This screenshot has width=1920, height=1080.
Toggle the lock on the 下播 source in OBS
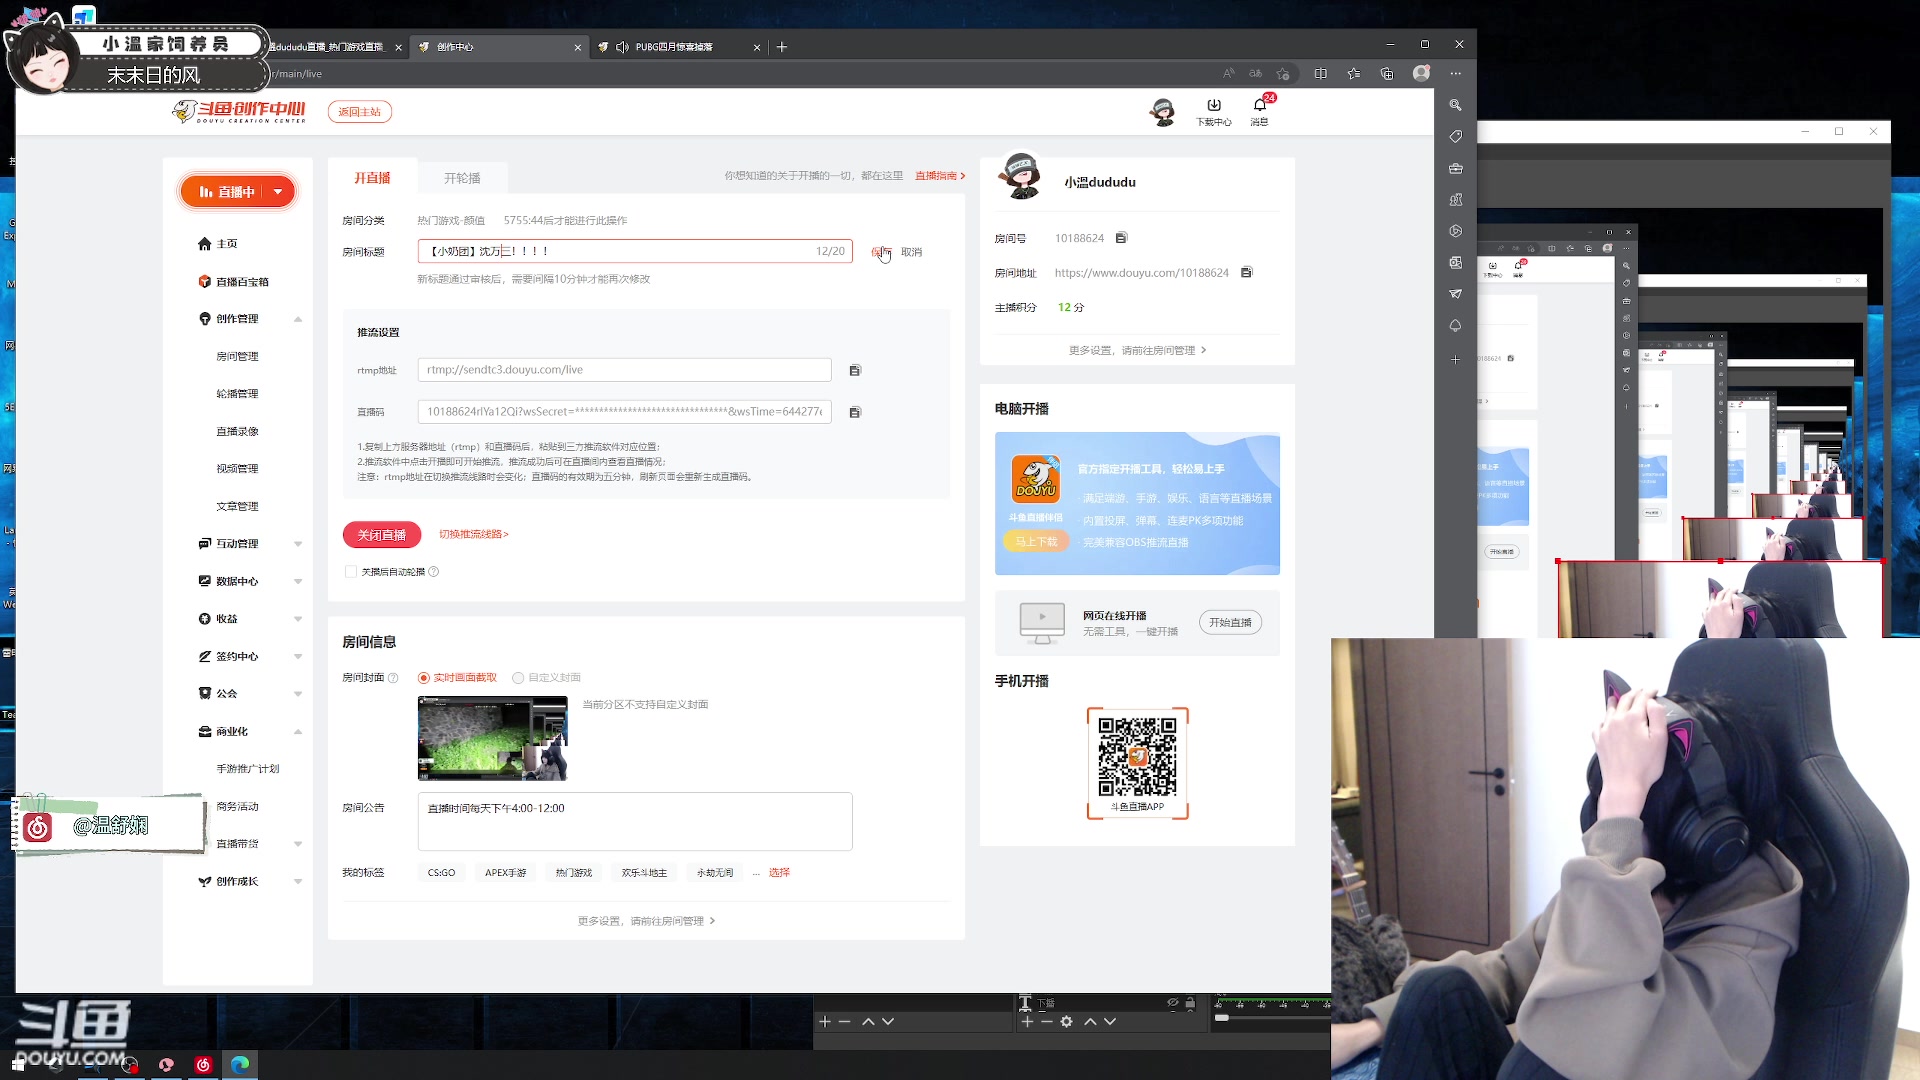(x=1190, y=1003)
